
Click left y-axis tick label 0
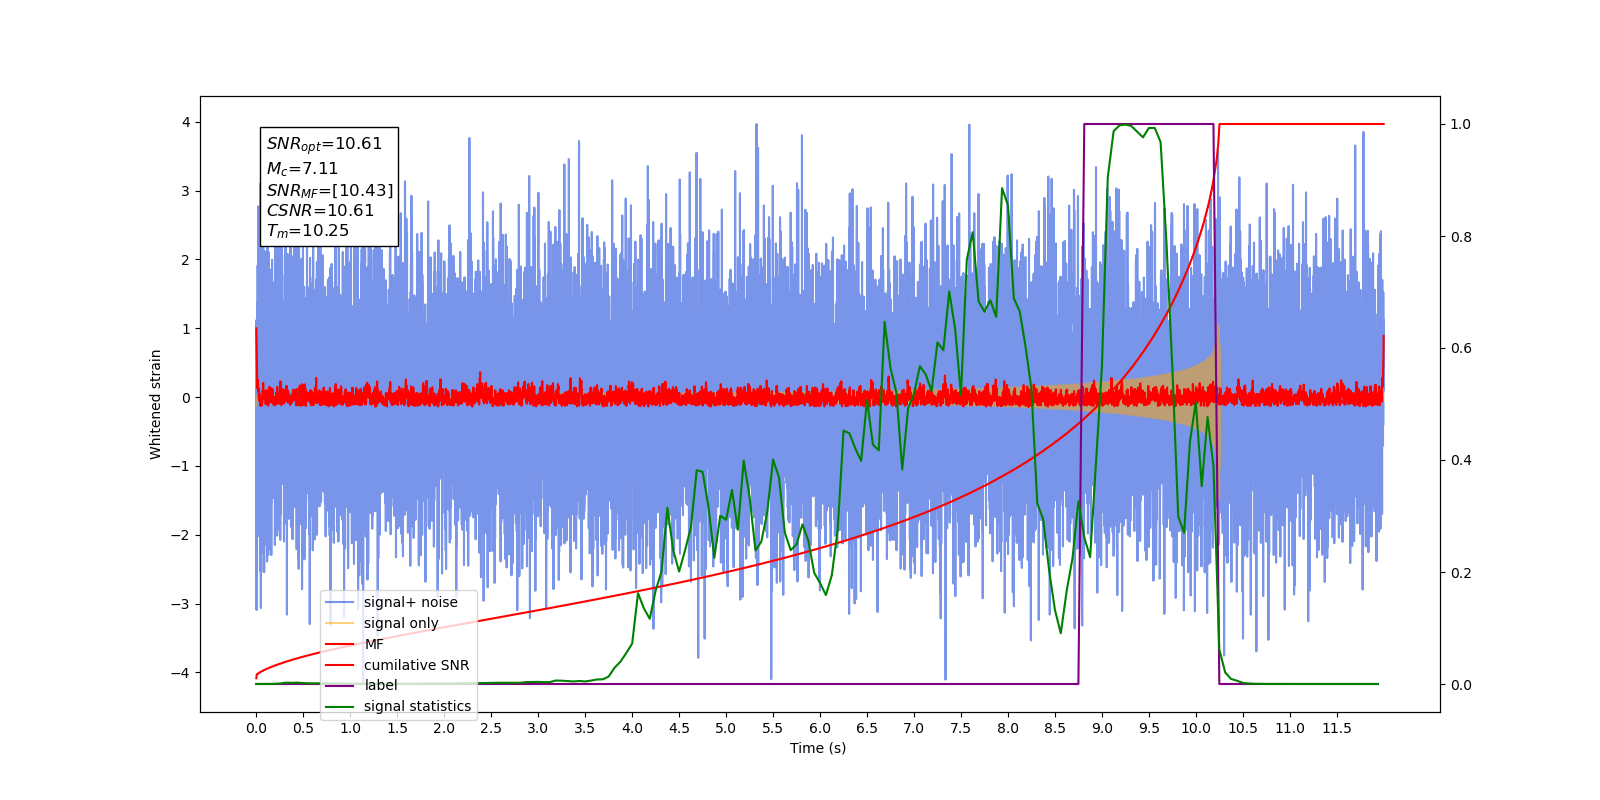click(186, 398)
